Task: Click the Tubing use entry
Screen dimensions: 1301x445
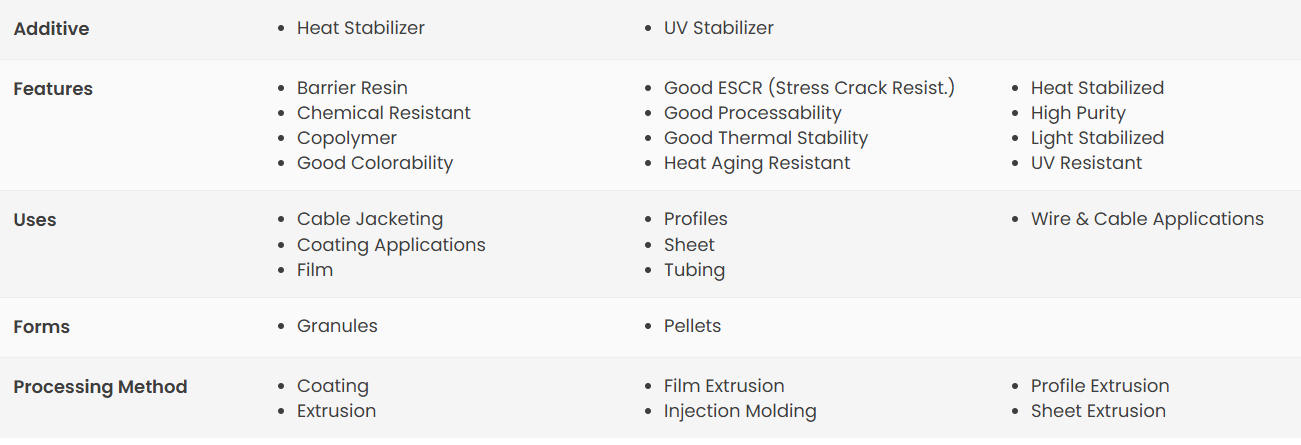Action: click(694, 270)
